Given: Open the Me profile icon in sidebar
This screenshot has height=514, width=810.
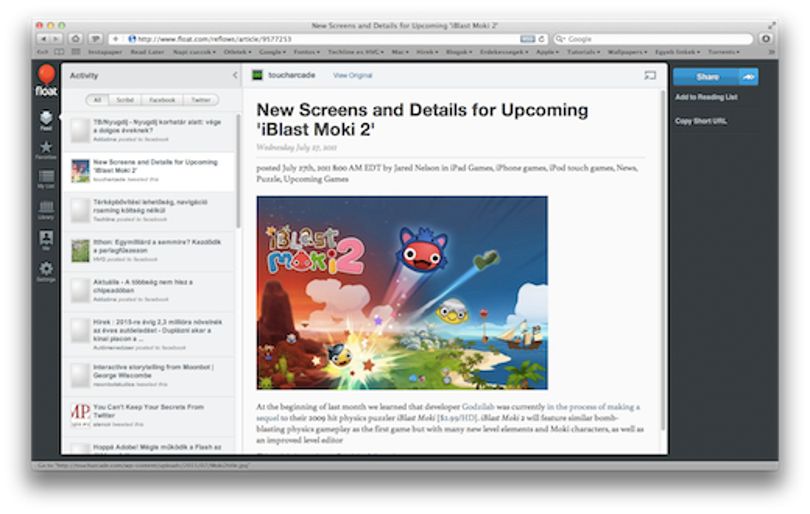Looking at the screenshot, I should [46, 240].
